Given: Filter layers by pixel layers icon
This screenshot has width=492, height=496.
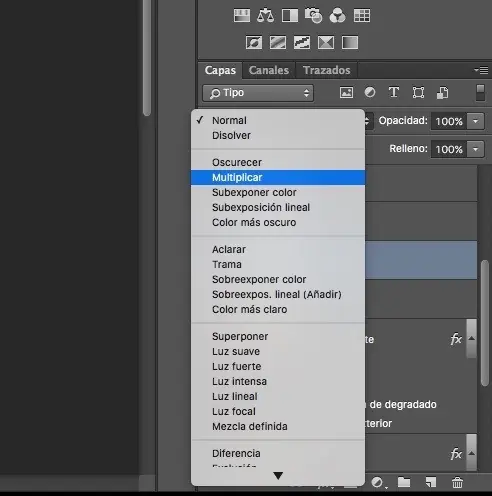Looking at the screenshot, I should click(x=346, y=92).
